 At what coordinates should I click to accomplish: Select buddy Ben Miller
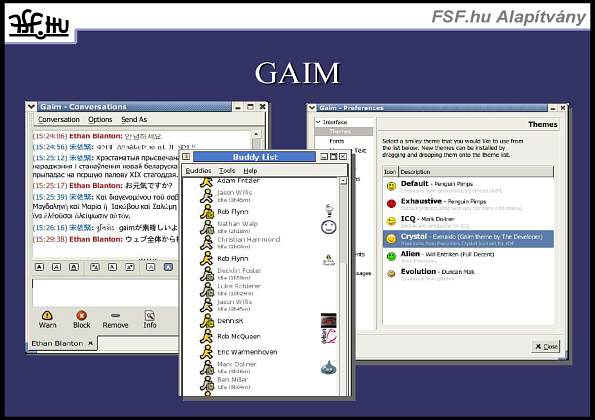tap(232, 379)
